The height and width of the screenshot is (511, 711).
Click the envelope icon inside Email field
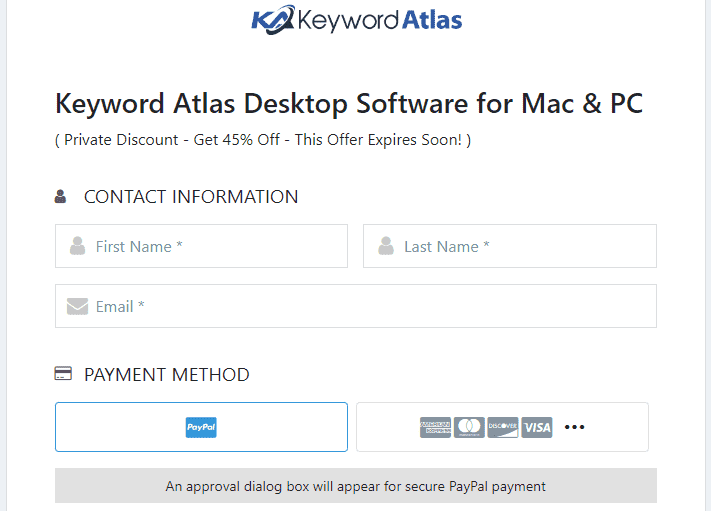(78, 307)
